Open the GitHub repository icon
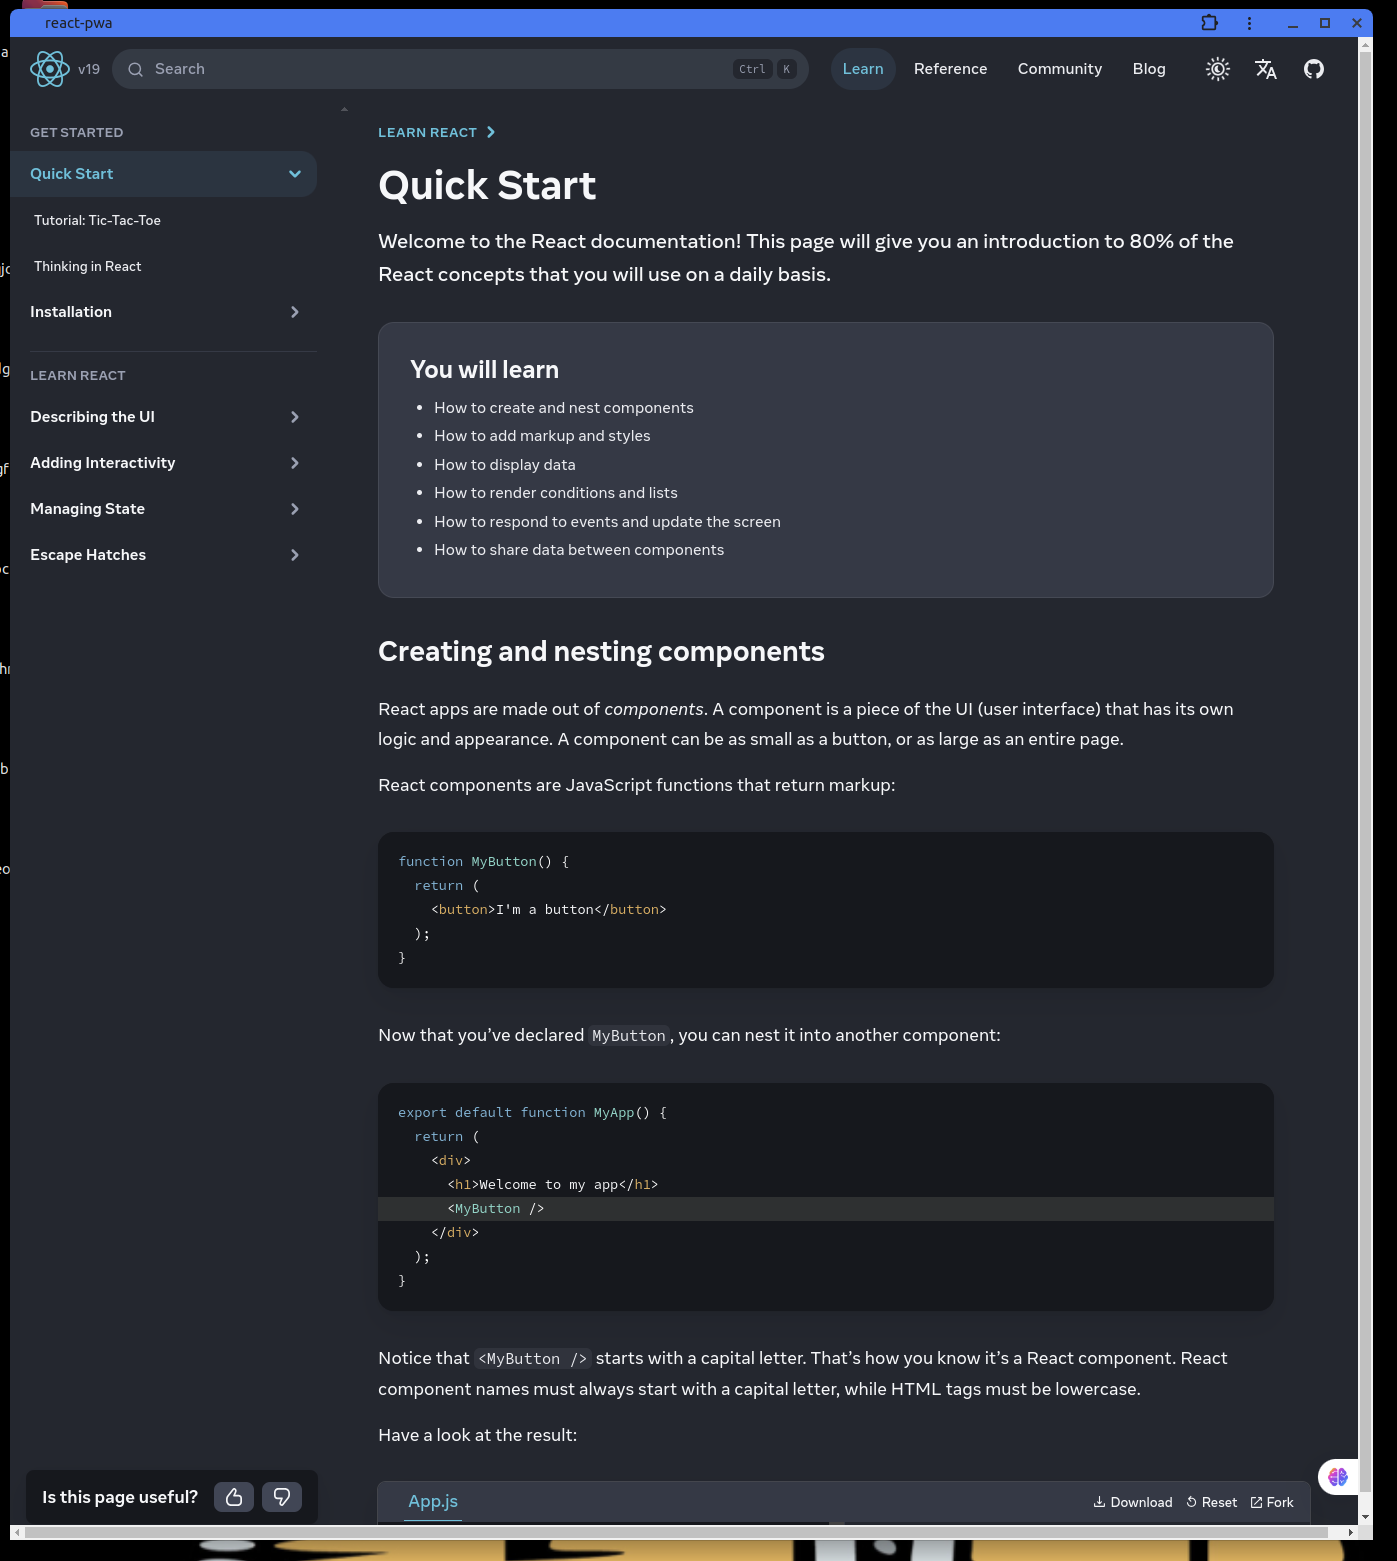 coord(1314,69)
